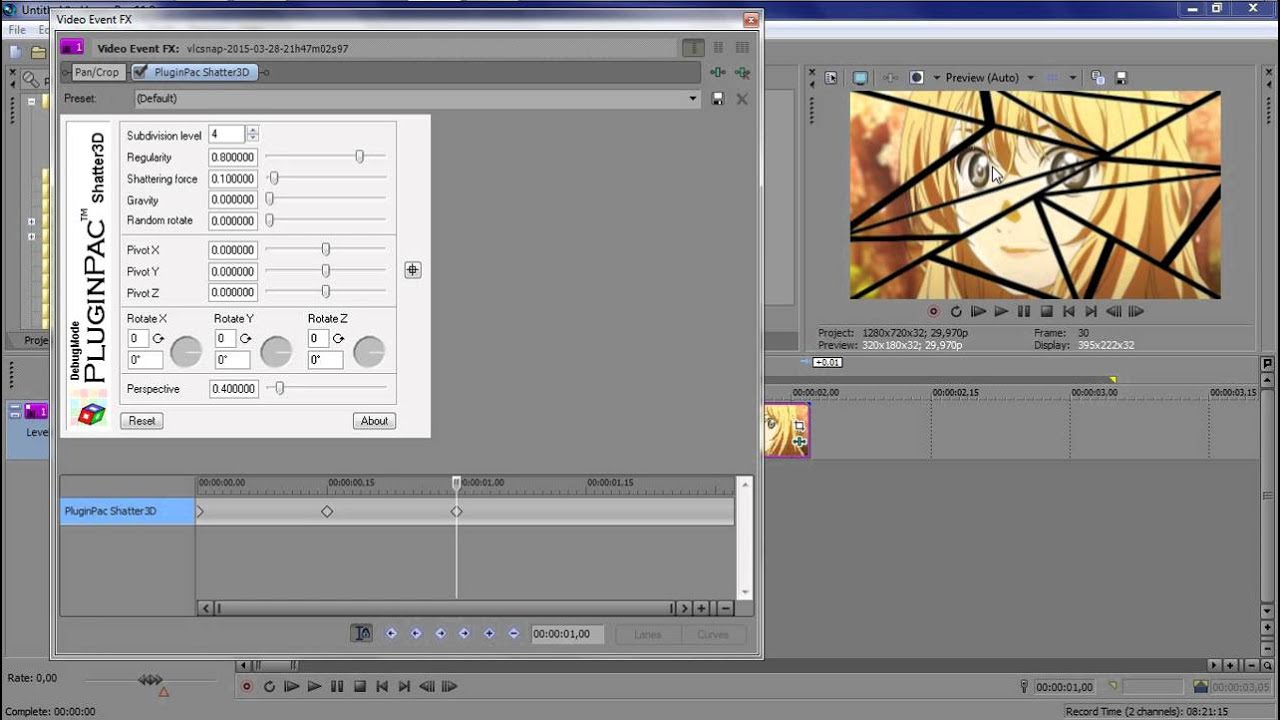Open the Preset dropdown showing (Default)
This screenshot has width=1280, height=720.
417,98
